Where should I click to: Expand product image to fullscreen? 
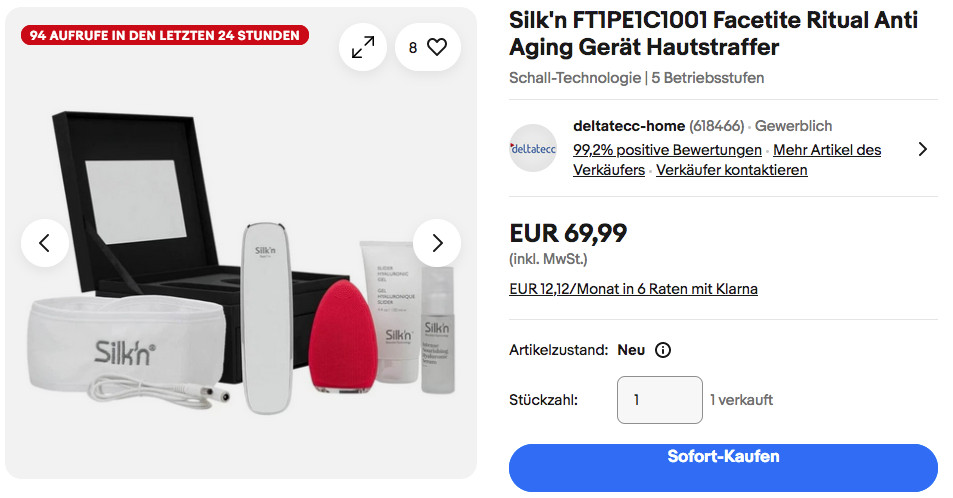[363, 47]
